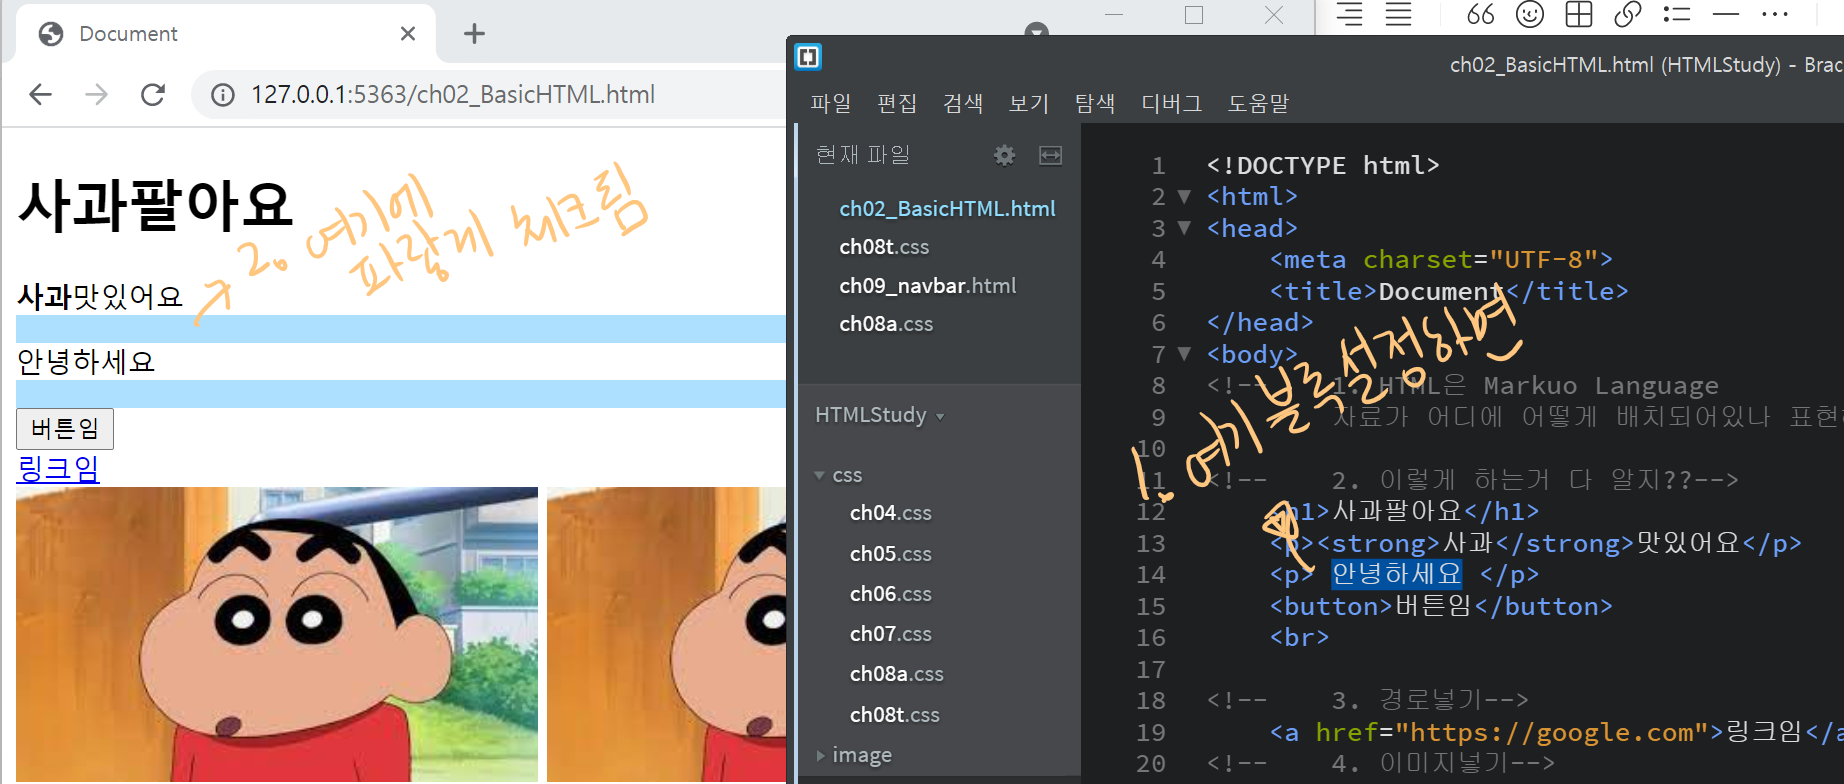Image resolution: width=1844 pixels, height=784 pixels.
Task: Open the 디버그 menu in Brackets
Action: point(1172,103)
